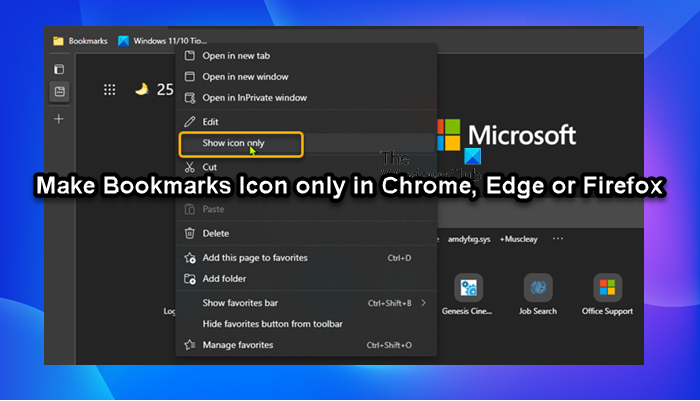Click the 25 temperature reading
The width and height of the screenshot is (700, 401).
point(165,90)
